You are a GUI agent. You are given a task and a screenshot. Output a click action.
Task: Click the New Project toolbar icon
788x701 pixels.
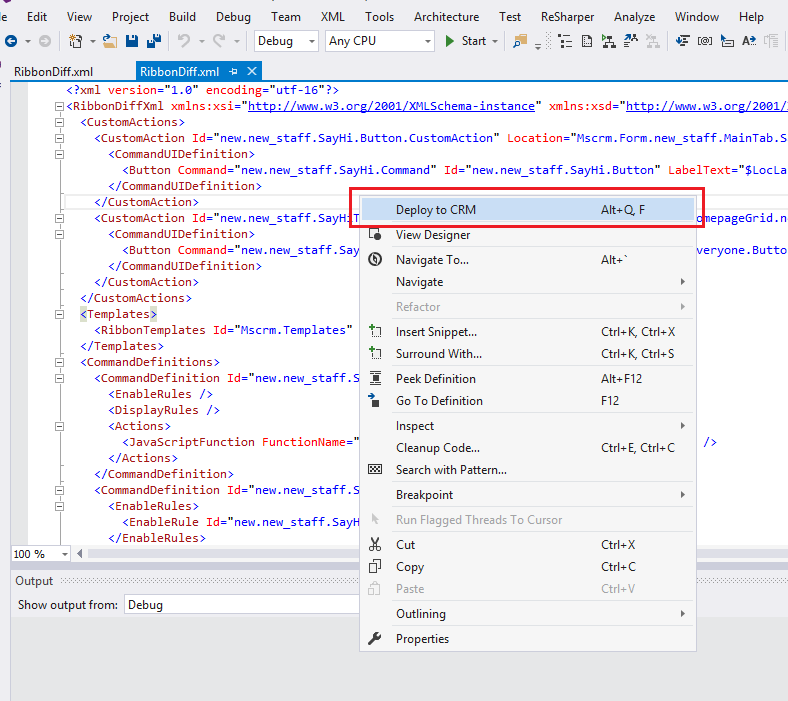pyautogui.click(x=76, y=41)
